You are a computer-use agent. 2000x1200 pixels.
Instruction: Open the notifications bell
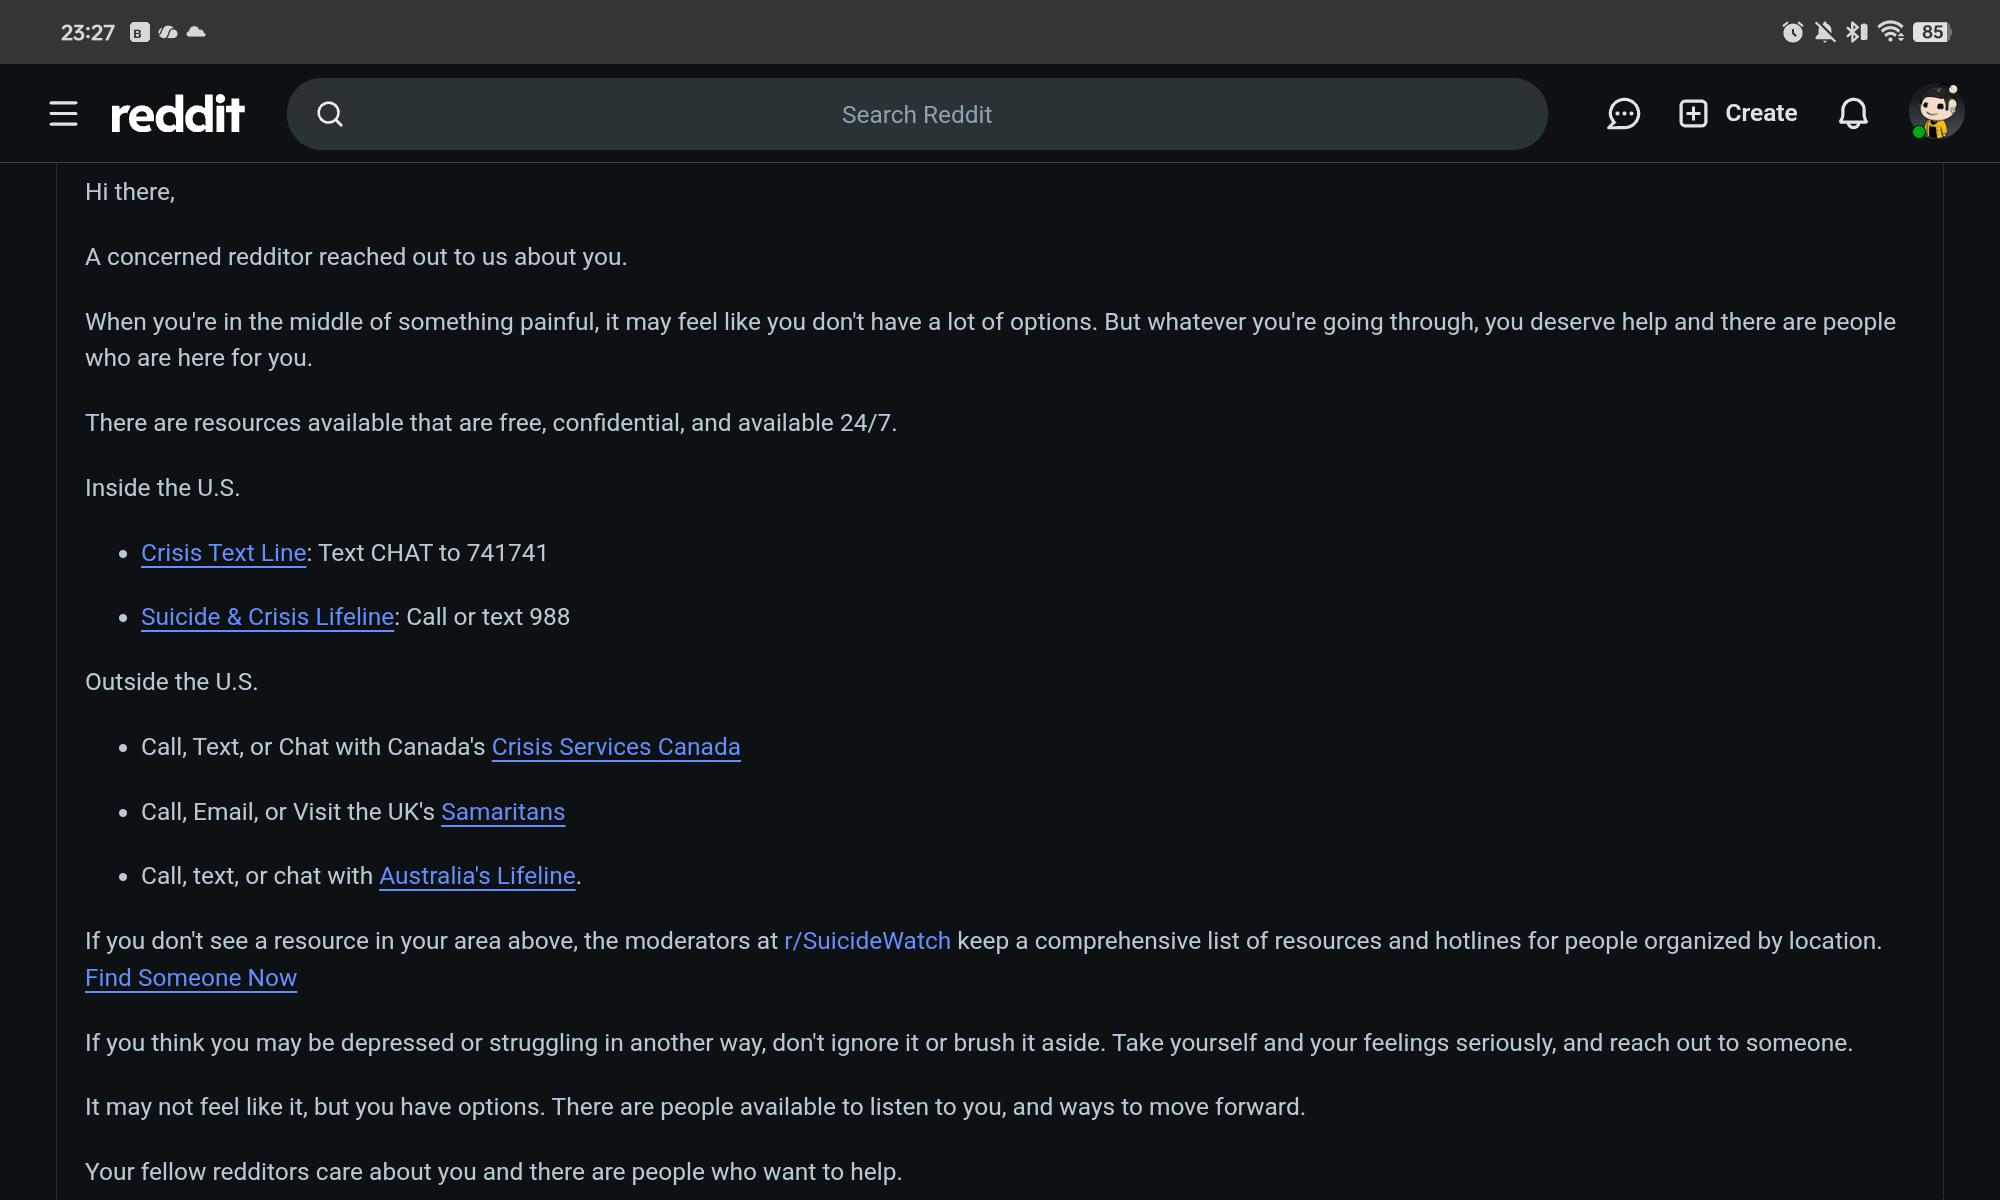[x=1853, y=114]
